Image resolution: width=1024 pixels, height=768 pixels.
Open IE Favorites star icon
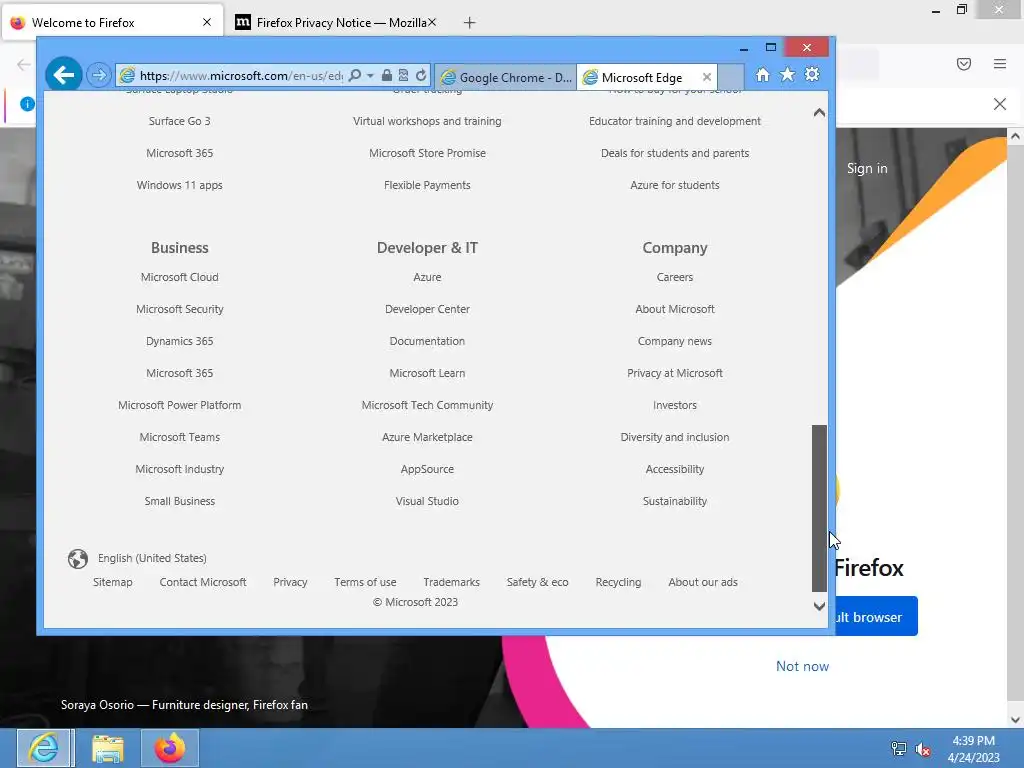[788, 74]
